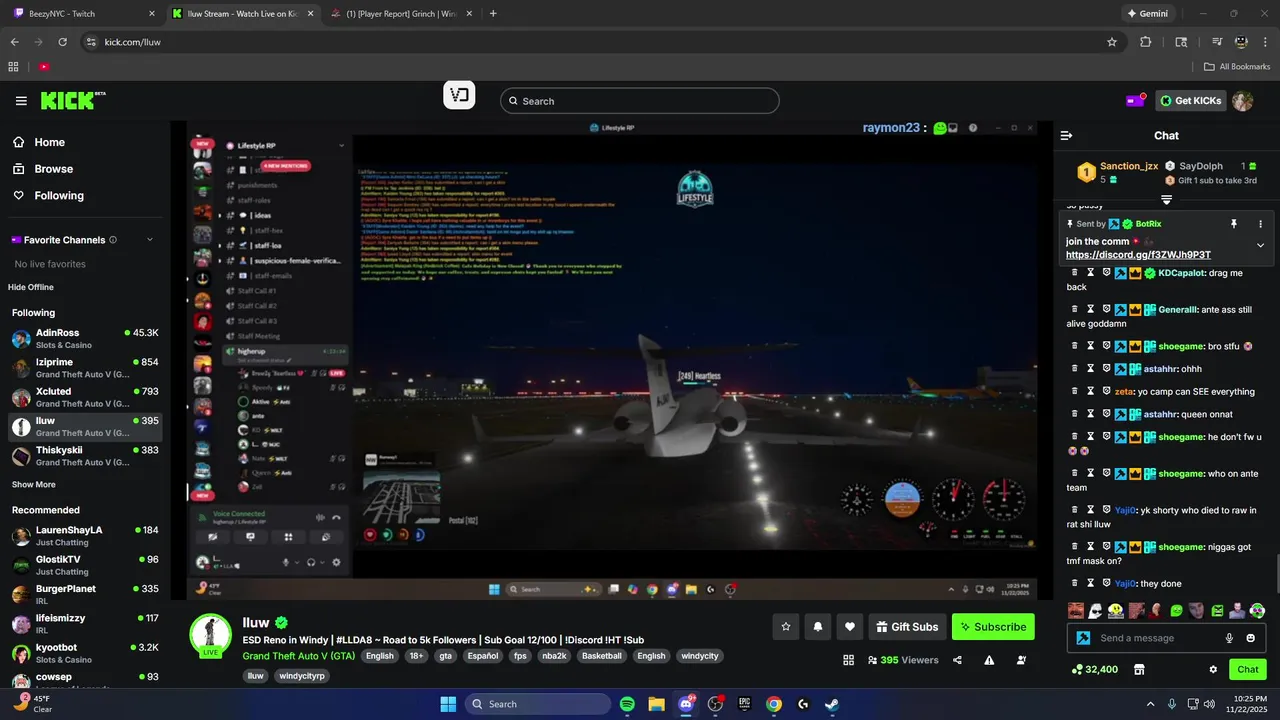Click the info icon next to Favorite Channels
The width and height of the screenshot is (1280, 720).
(x=113, y=240)
